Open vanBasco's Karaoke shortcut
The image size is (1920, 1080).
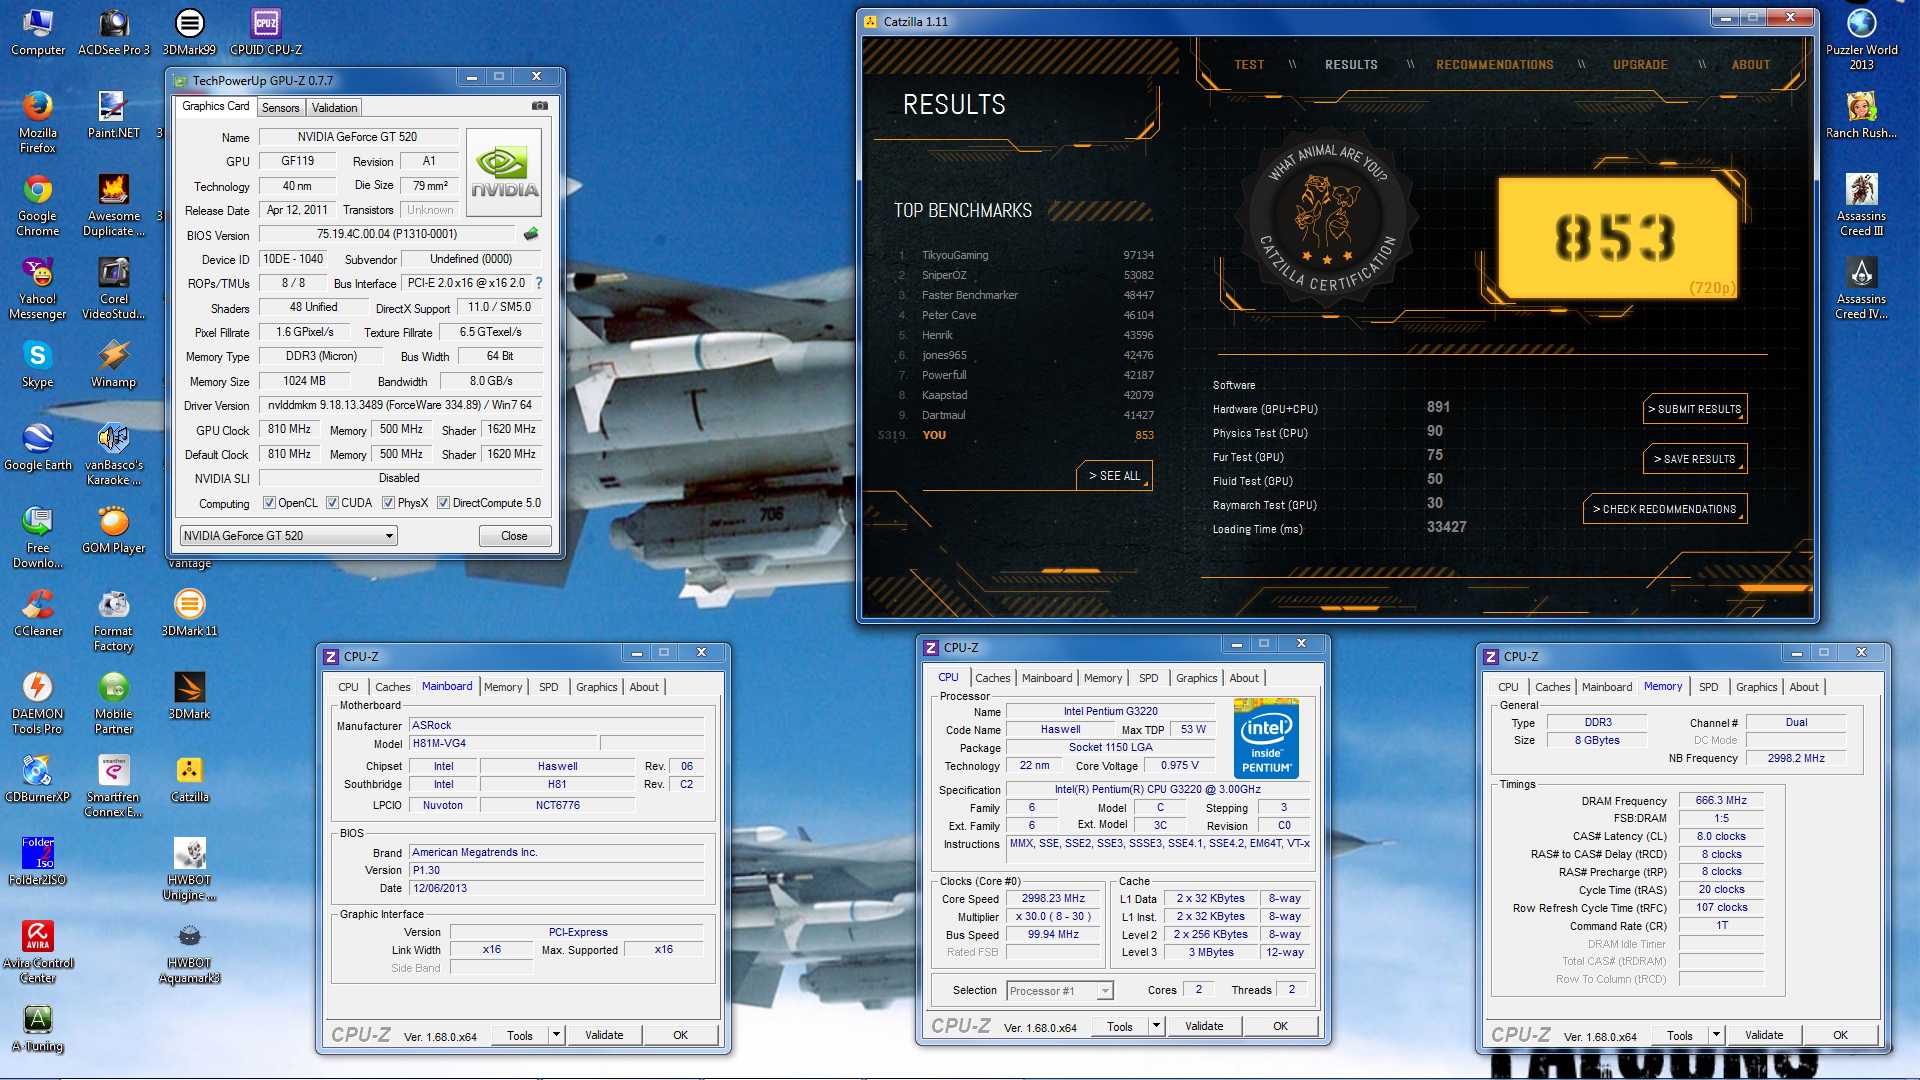point(113,454)
